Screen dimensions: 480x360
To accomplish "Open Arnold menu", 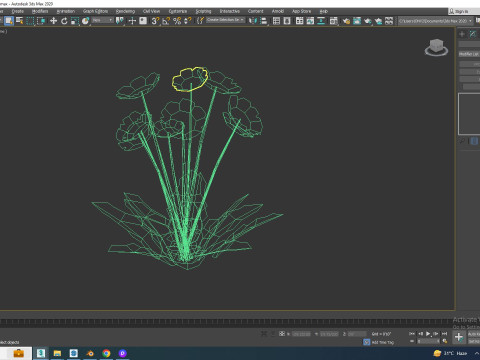I will [278, 11].
